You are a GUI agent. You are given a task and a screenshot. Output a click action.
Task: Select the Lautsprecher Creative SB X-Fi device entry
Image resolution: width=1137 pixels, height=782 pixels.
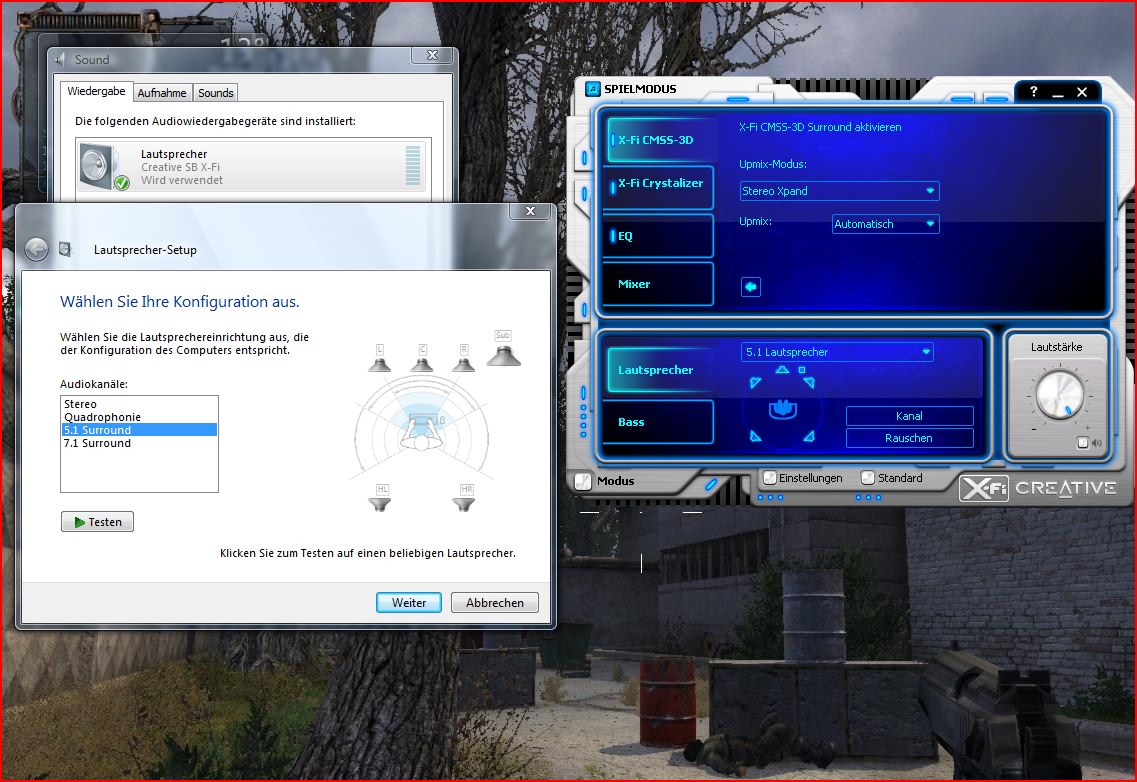(253, 167)
